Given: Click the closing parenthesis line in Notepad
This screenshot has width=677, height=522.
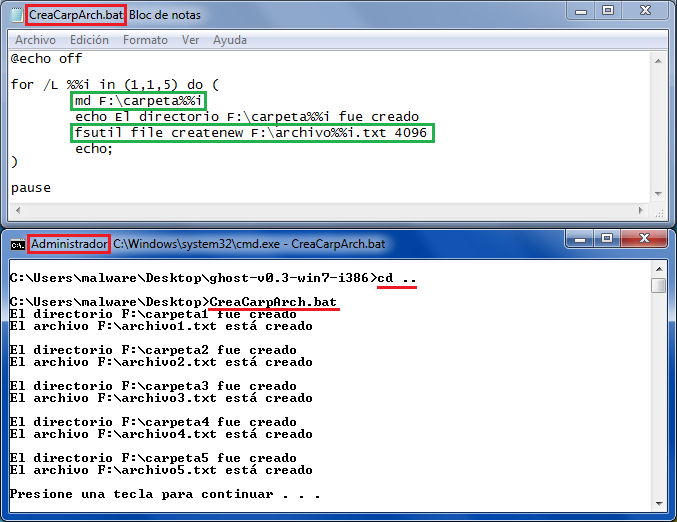Looking at the screenshot, I should point(14,162).
